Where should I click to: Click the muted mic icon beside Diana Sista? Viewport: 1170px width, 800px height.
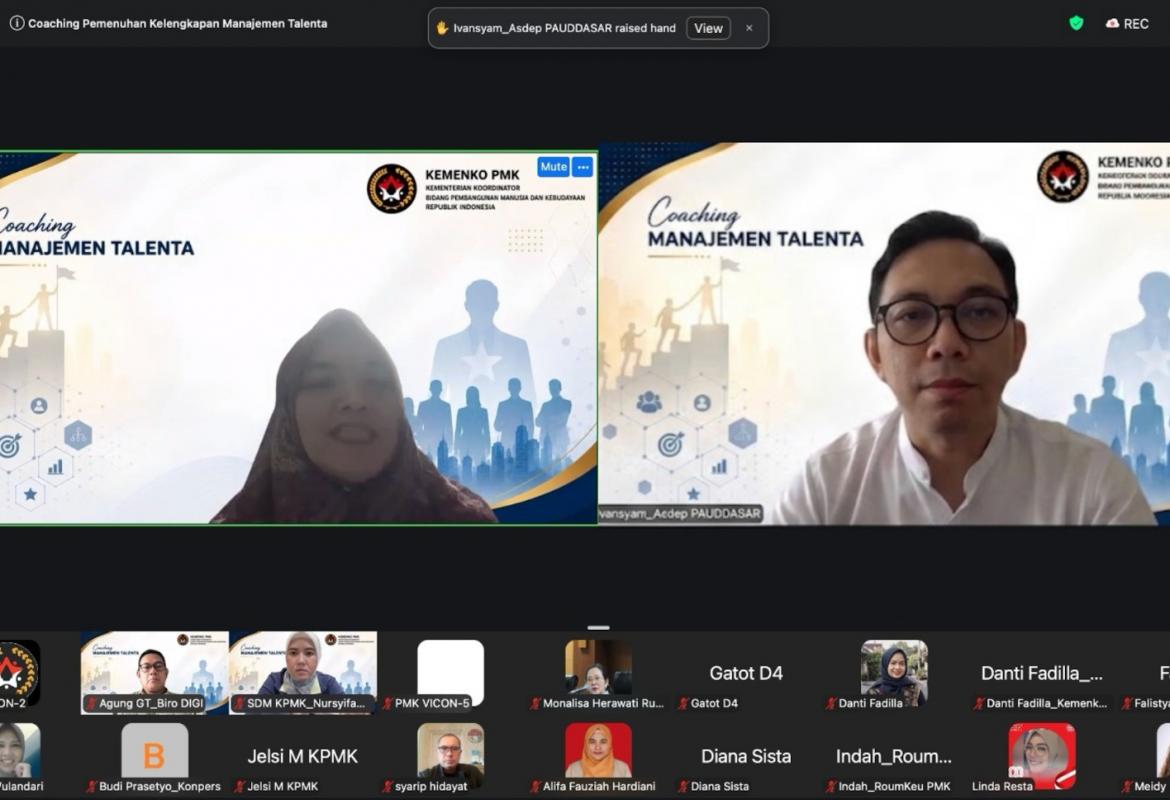683,786
